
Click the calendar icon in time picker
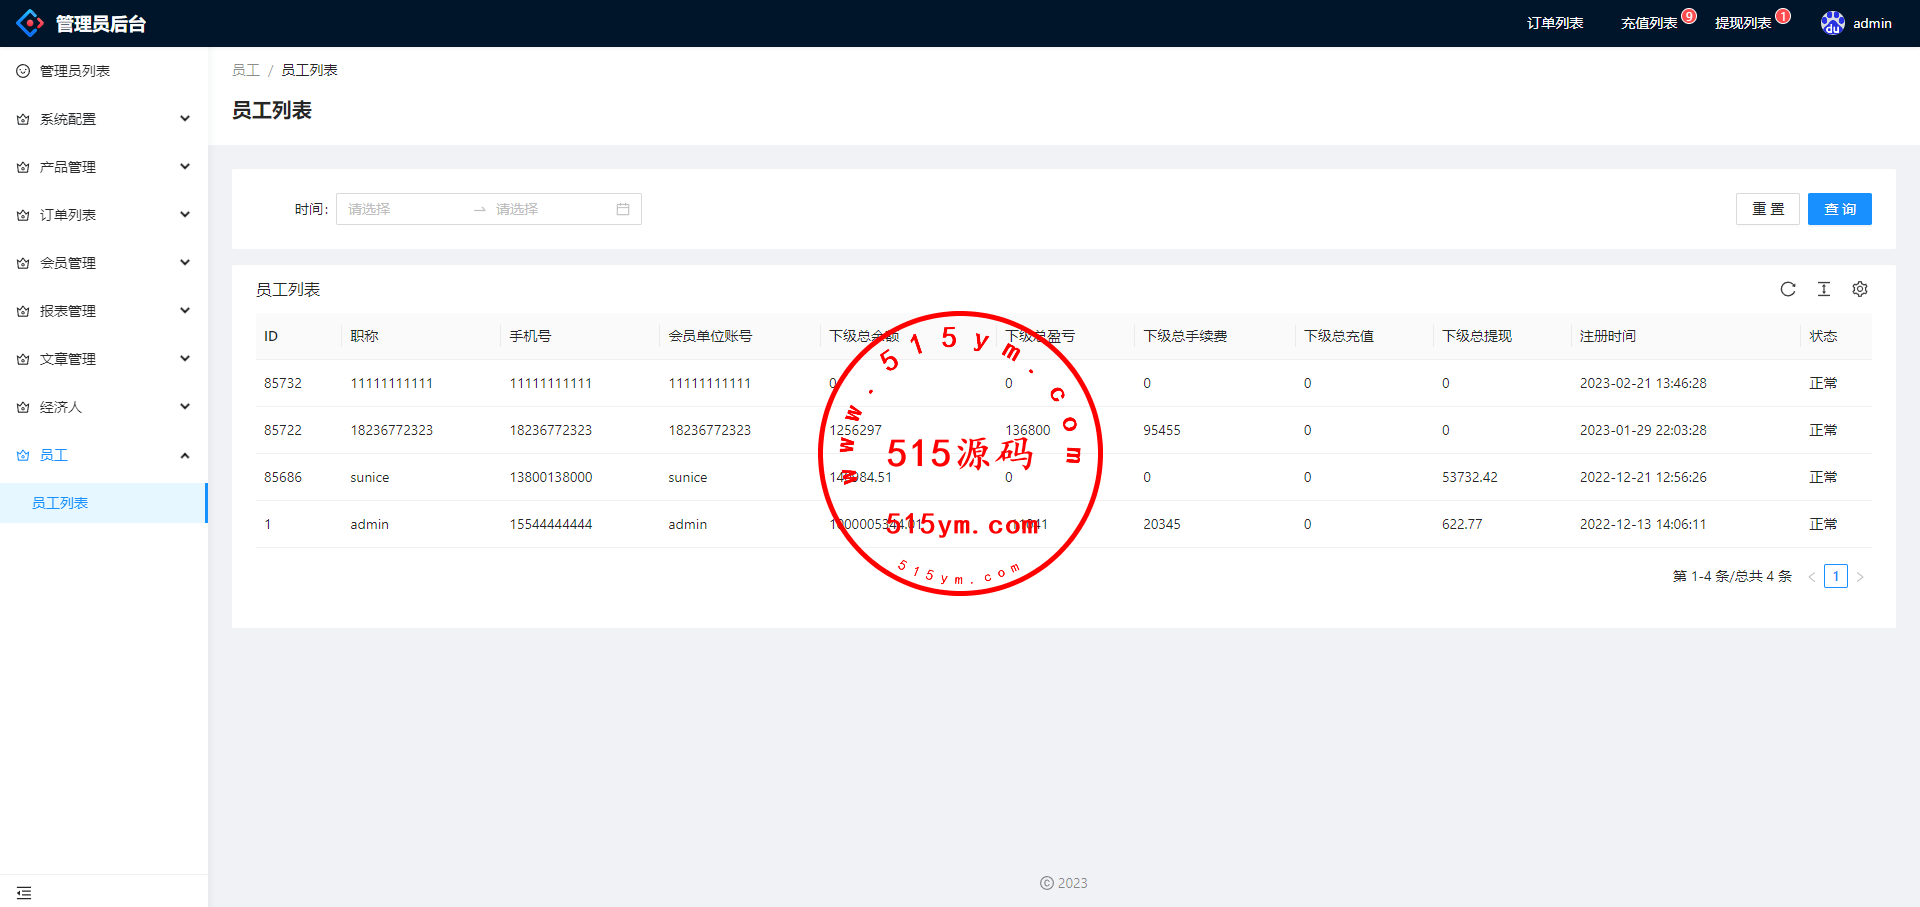(x=623, y=209)
